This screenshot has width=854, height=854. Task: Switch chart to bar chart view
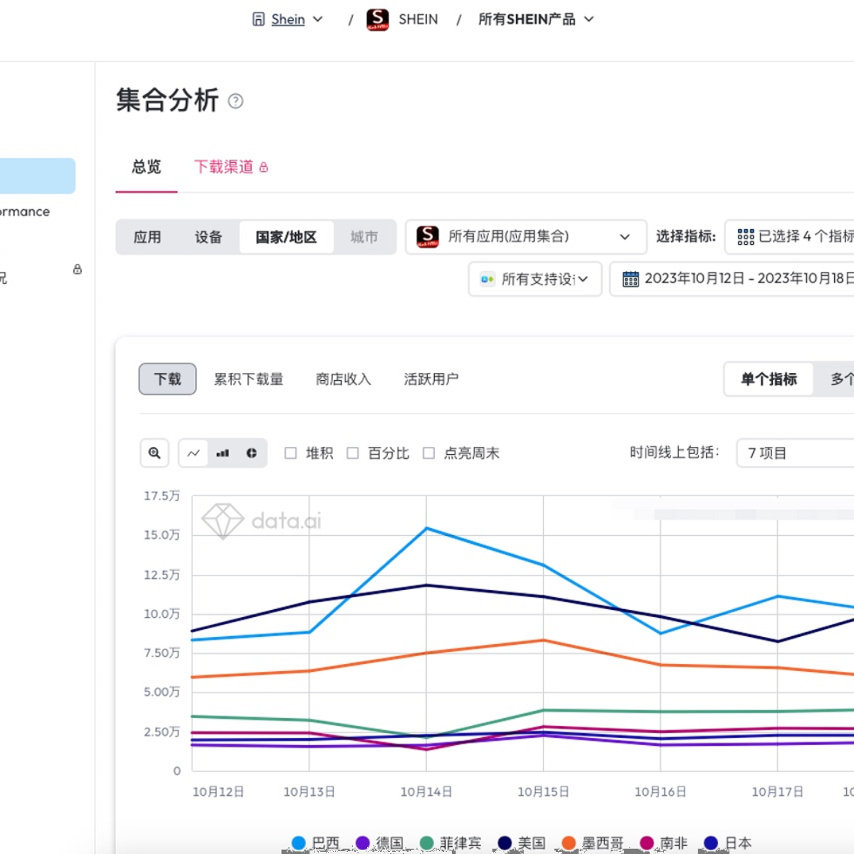pos(221,452)
